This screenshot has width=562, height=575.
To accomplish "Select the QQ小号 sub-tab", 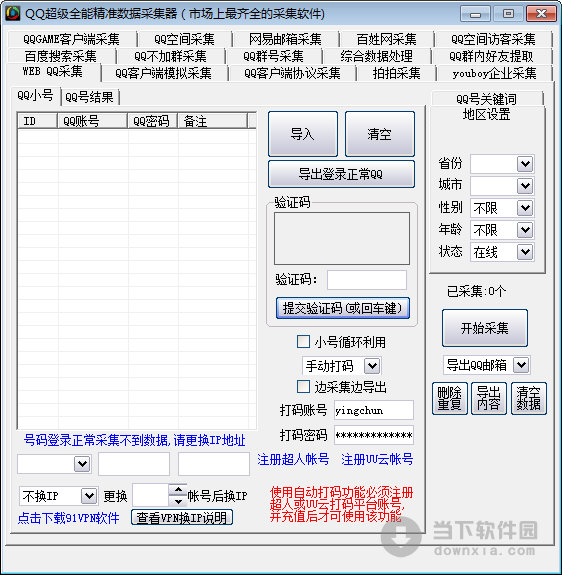I will (36, 96).
